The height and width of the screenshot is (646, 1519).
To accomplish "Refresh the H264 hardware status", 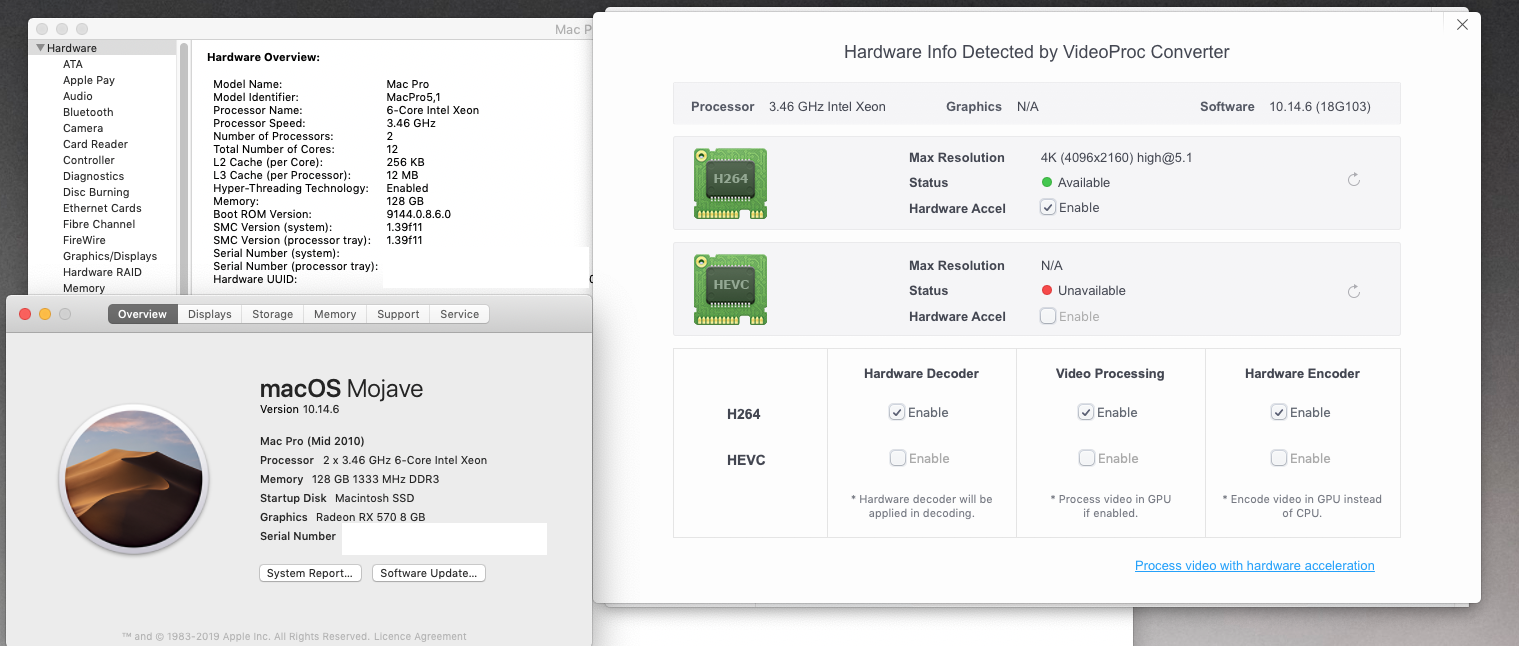I will click(1354, 180).
